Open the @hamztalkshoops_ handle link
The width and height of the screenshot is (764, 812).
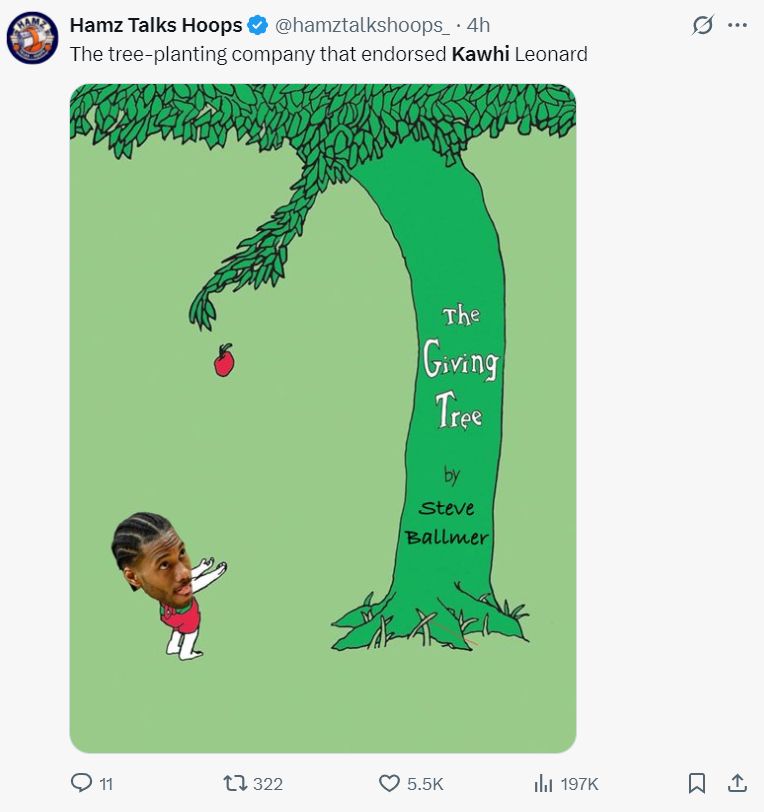361,25
